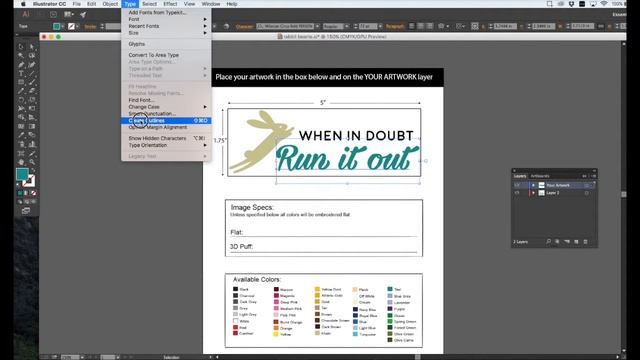Select the Rectangle tool
Viewport: 640px width, 360px height.
pyautogui.click(x=21, y=82)
